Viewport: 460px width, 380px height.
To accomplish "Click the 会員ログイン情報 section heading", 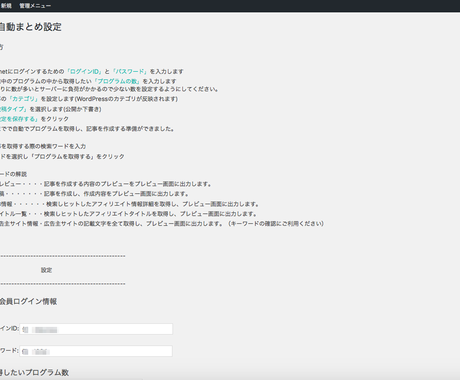I will click(x=28, y=301).
